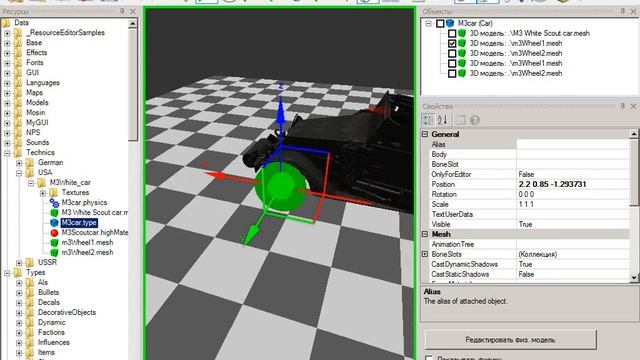Collapse the General property category

(425, 134)
